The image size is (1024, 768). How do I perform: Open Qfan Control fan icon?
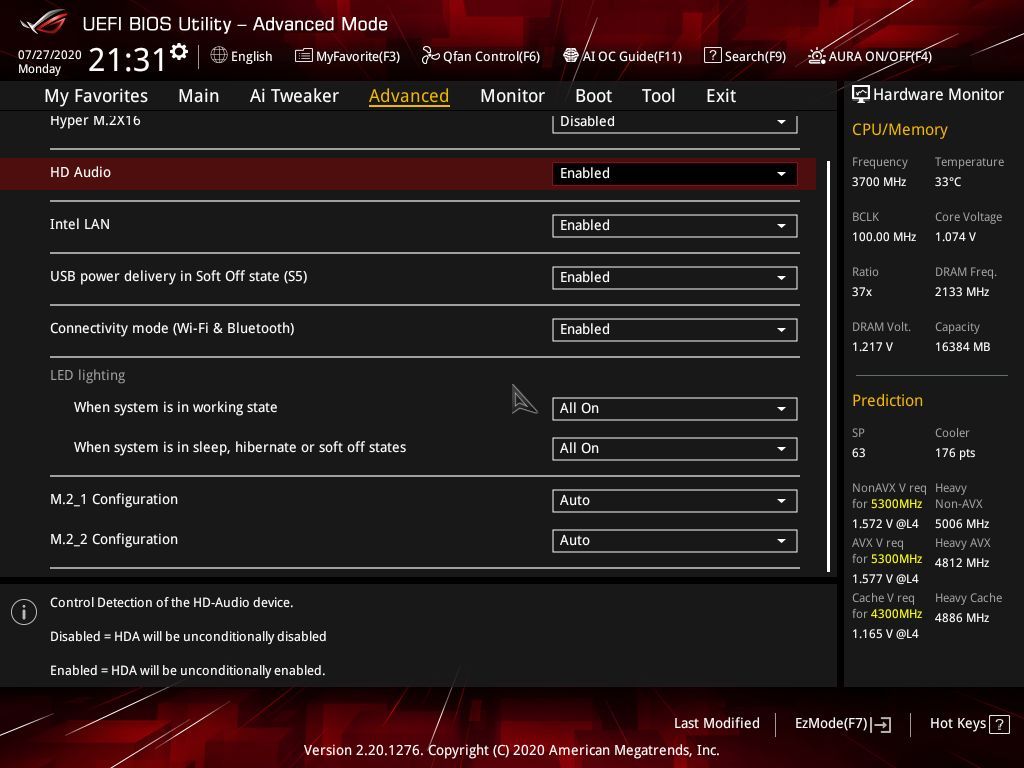(430, 56)
